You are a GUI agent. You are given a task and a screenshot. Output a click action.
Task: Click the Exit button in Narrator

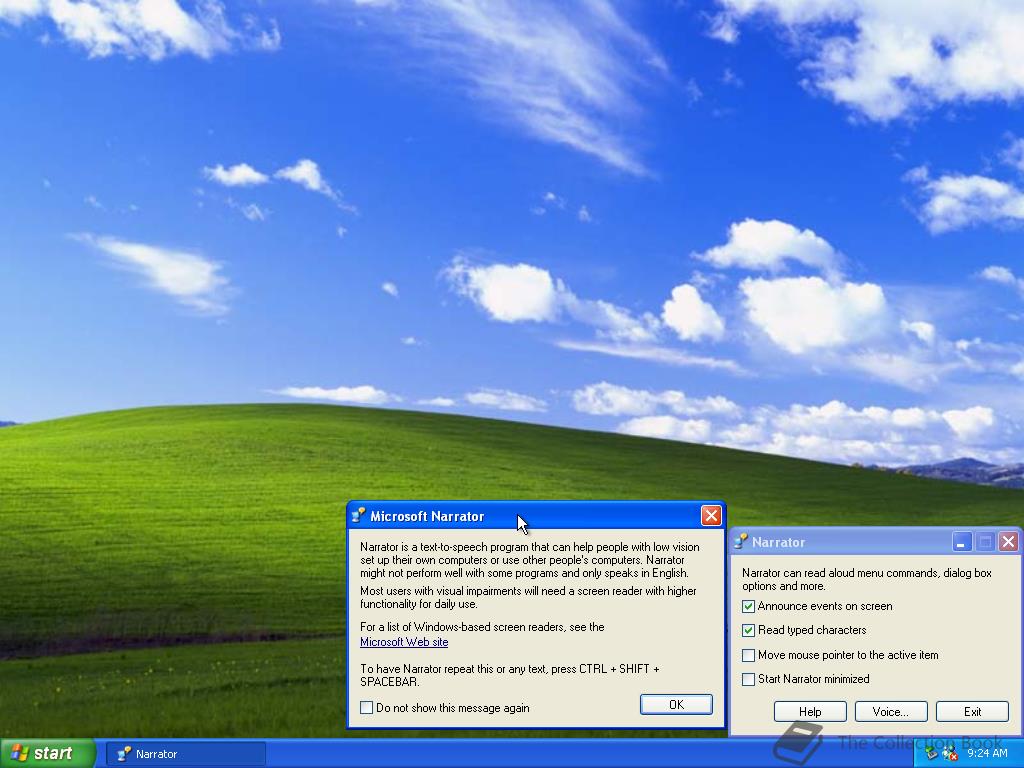[972, 712]
